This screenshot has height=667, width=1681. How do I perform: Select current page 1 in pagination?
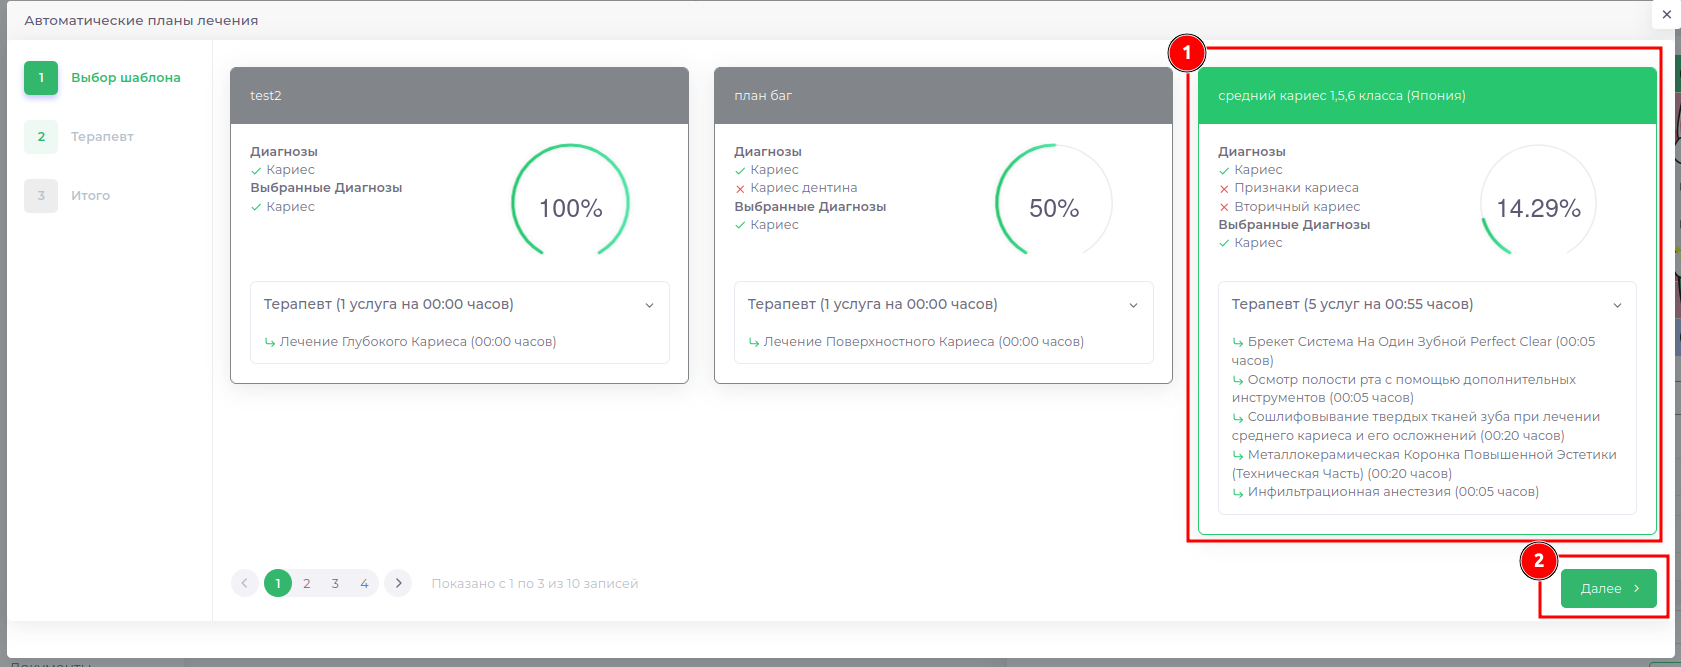pyautogui.click(x=278, y=583)
